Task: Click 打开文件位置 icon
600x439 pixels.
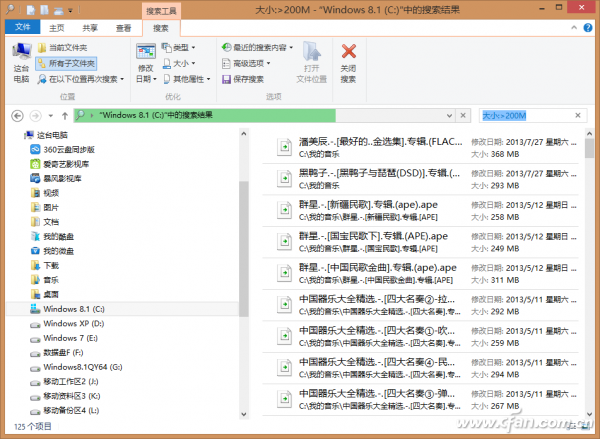Action: tap(311, 51)
